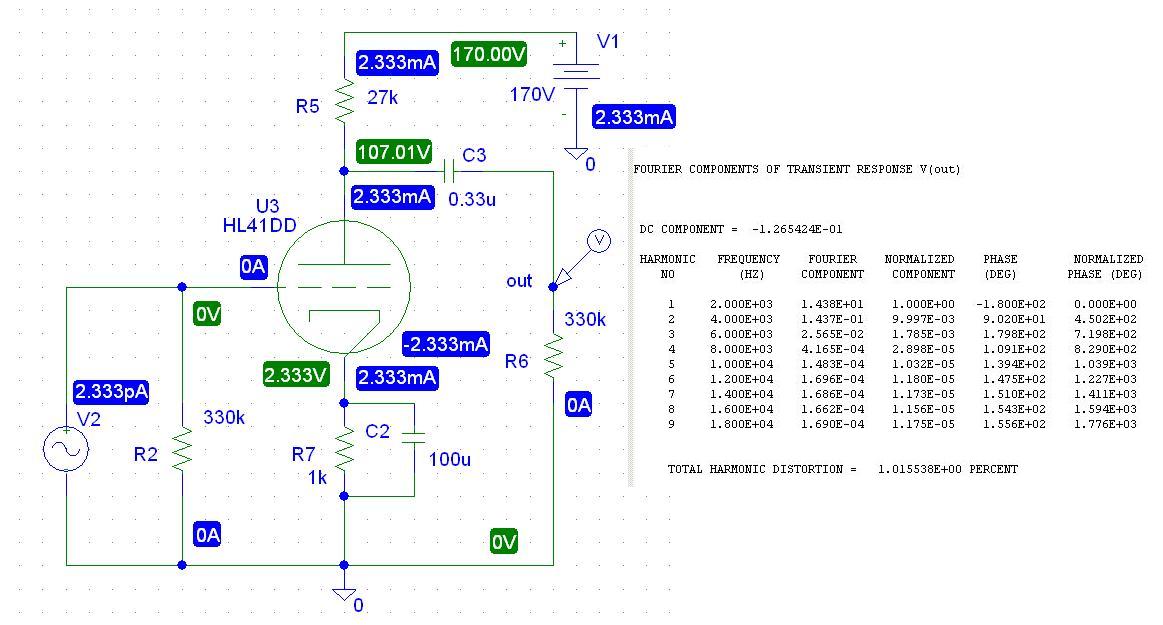
Task: Select resistor R2 symbol
Action: (x=182, y=449)
